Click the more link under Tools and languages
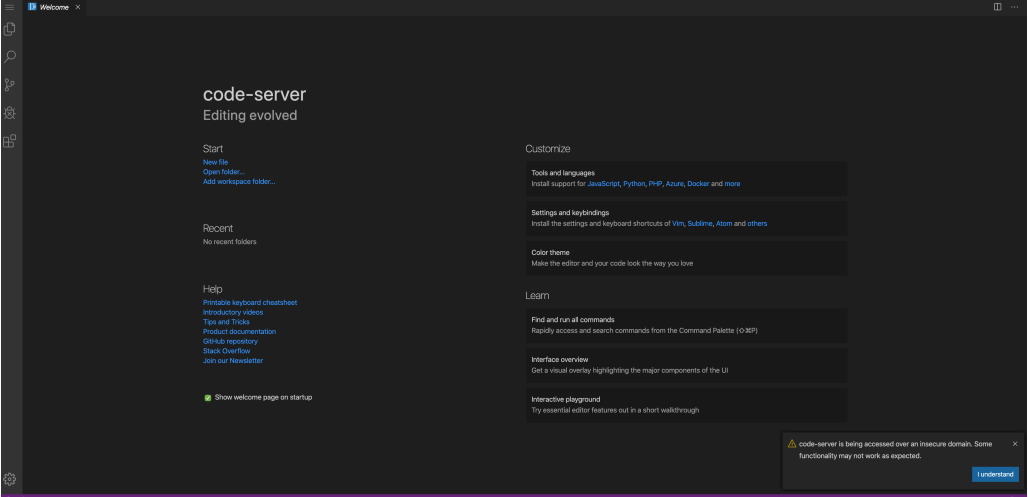1028x497 pixels. tap(732, 184)
